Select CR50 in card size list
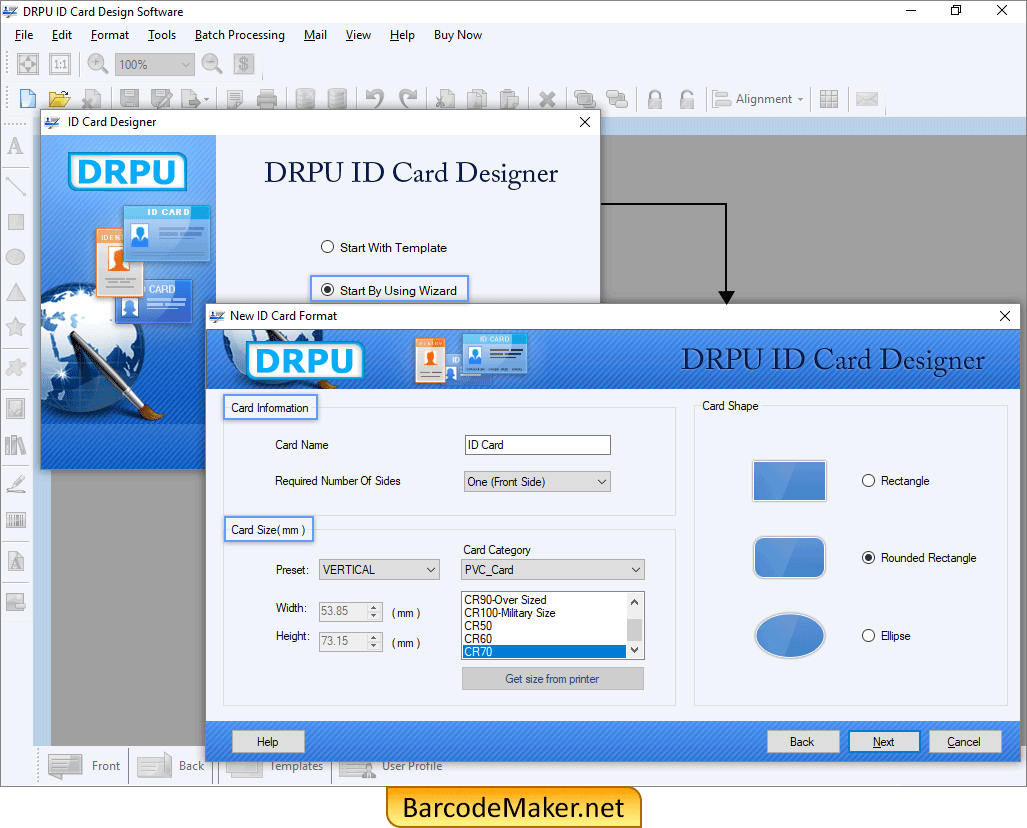This screenshot has height=828, width=1027. pyautogui.click(x=544, y=626)
